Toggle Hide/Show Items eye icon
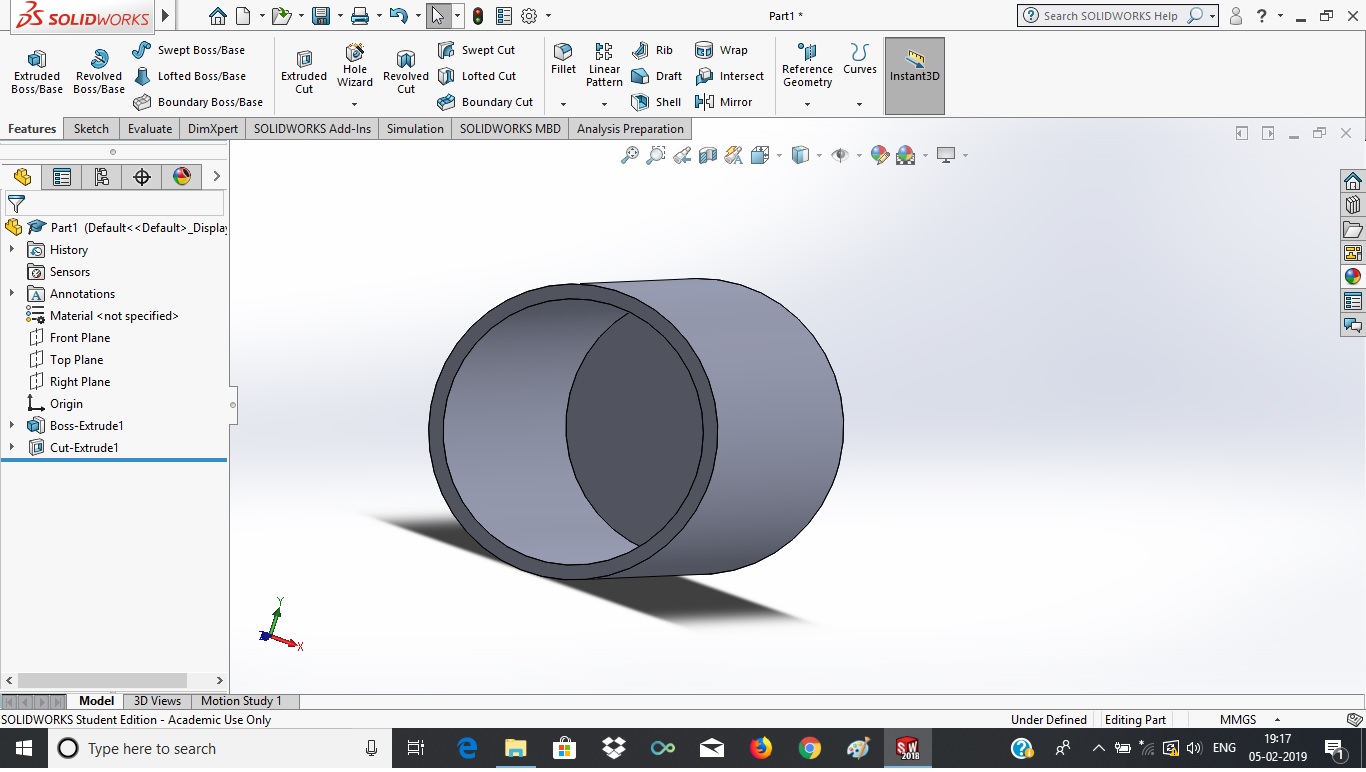1366x772 pixels. (840, 155)
